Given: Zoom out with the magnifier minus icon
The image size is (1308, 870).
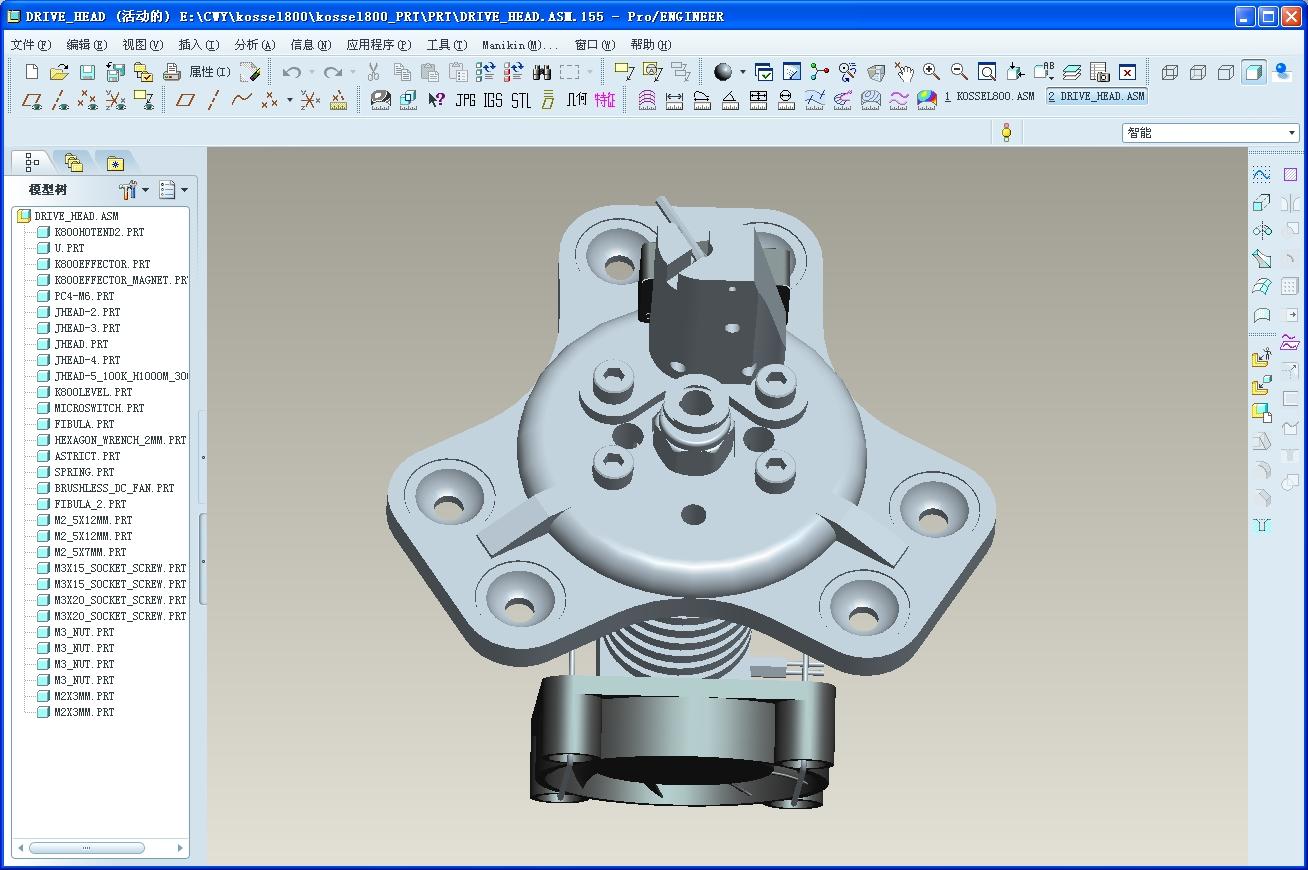Looking at the screenshot, I should pos(959,72).
